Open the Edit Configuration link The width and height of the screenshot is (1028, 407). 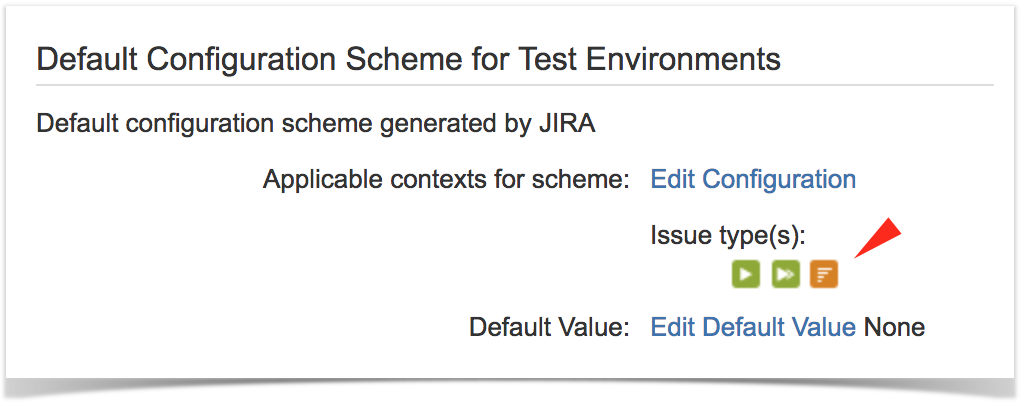point(753,179)
